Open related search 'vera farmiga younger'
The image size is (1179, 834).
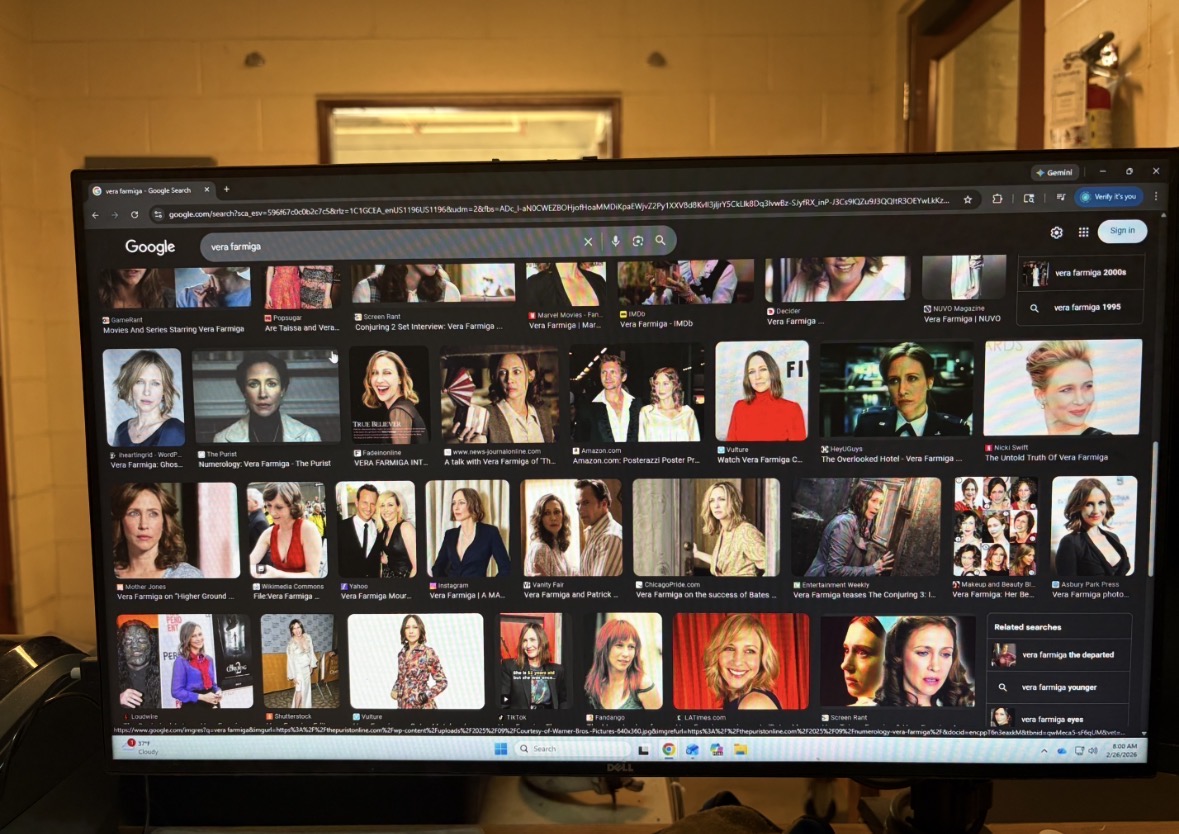coord(1059,687)
